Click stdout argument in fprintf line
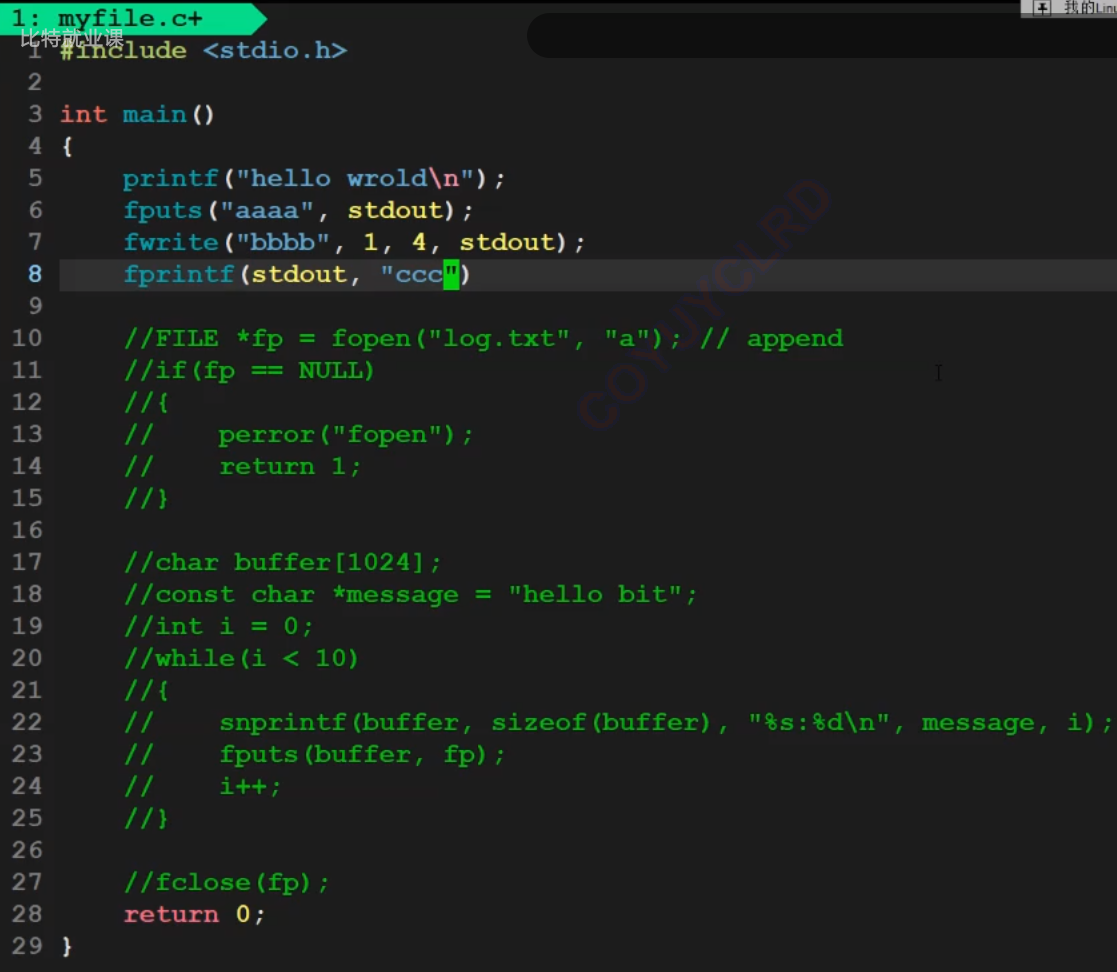 (298, 274)
